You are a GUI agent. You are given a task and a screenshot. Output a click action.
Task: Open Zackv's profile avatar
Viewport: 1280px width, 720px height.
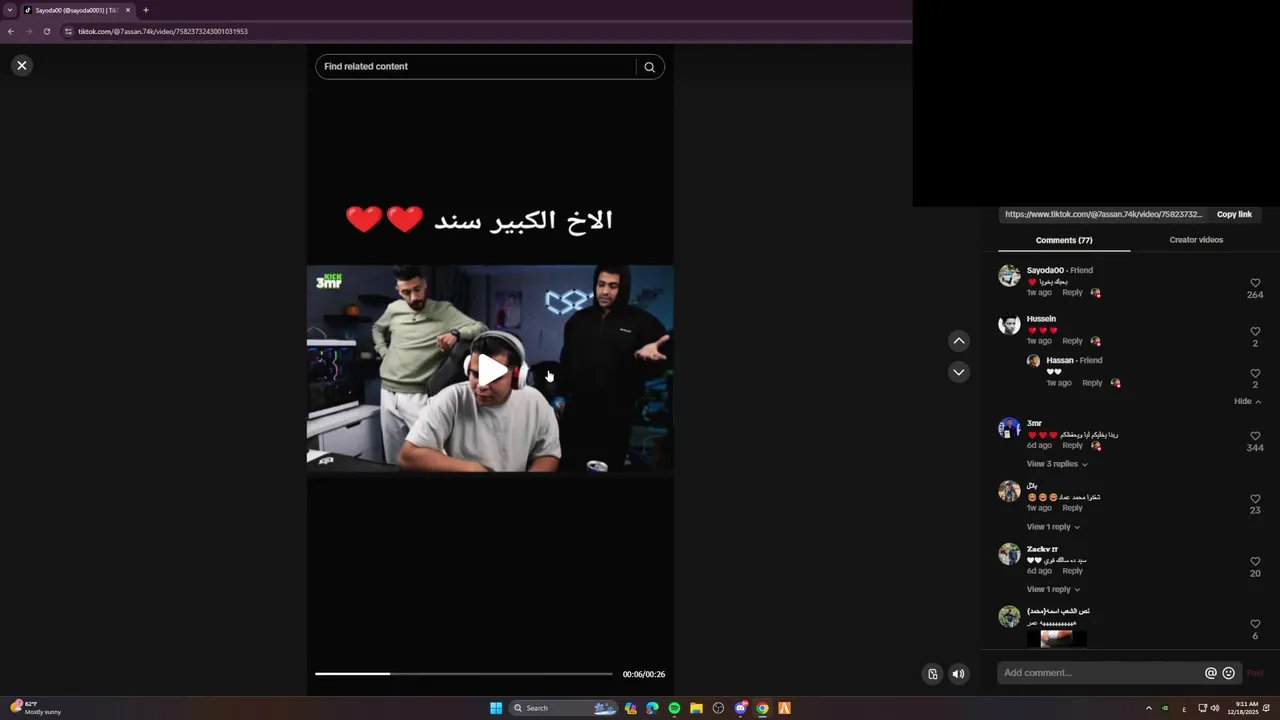coord(1009,554)
